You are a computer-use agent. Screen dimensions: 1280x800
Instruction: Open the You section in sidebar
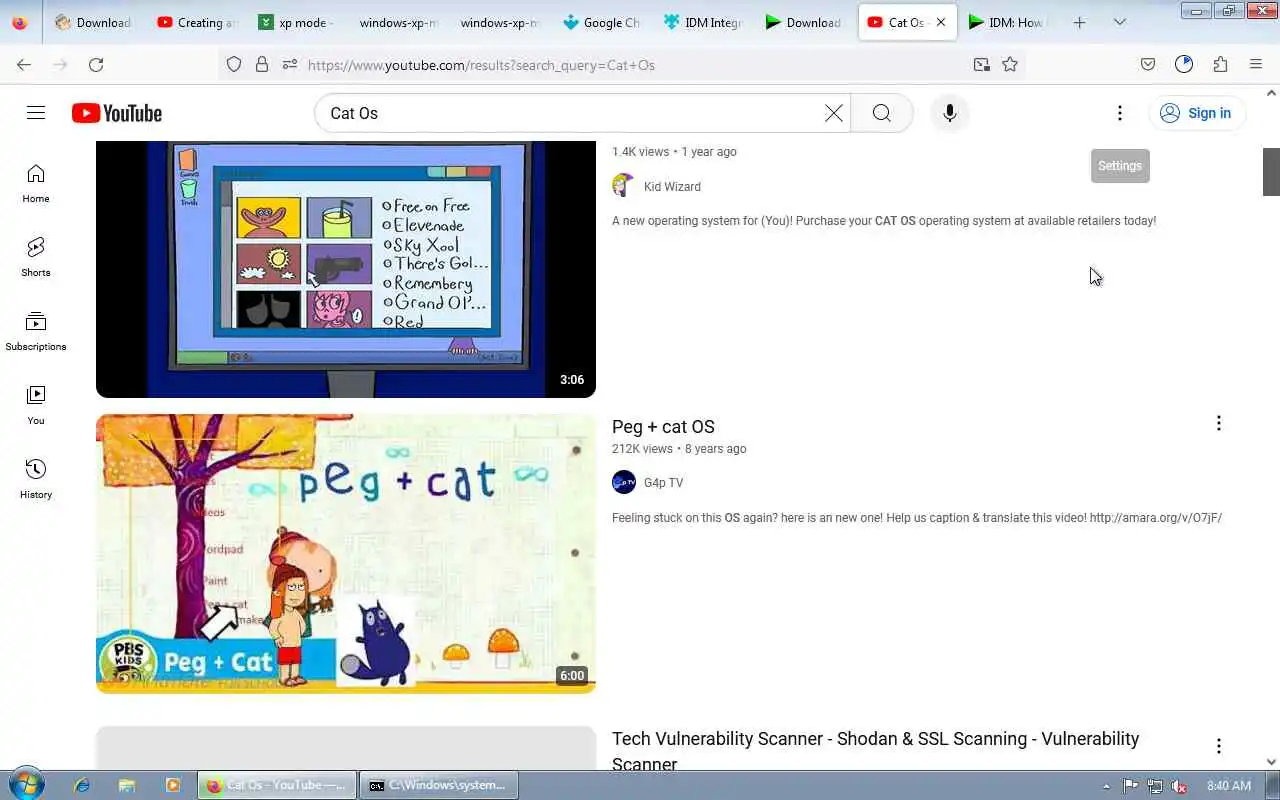(x=36, y=406)
